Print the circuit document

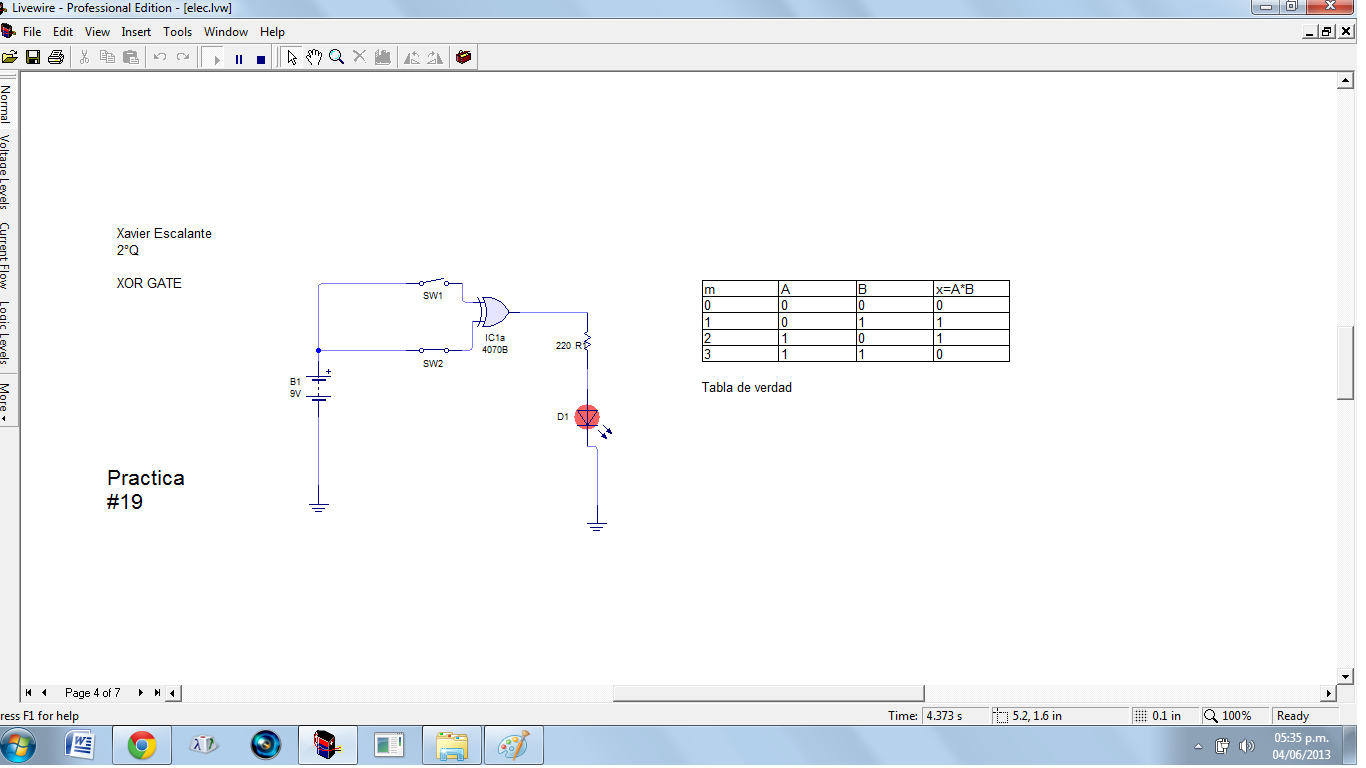57,57
